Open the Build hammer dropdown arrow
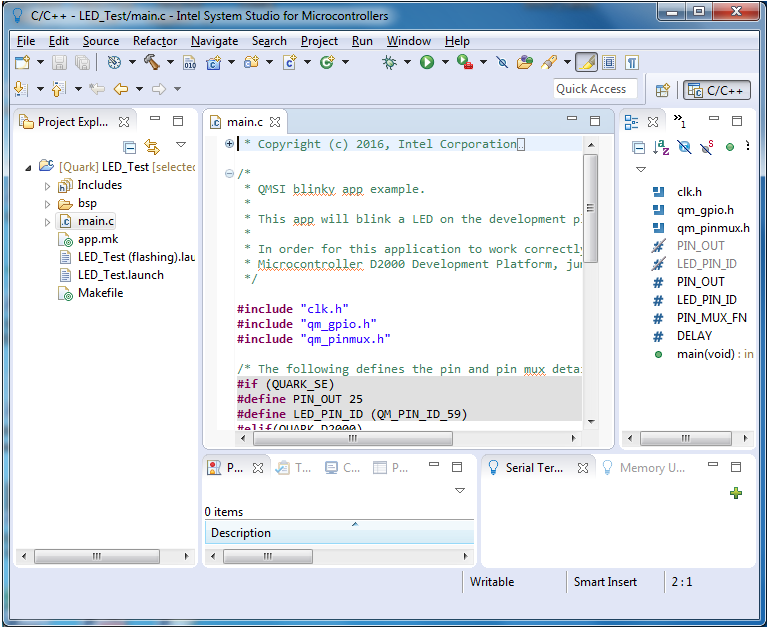This screenshot has width=769, height=627. pyautogui.click(x=170, y=62)
